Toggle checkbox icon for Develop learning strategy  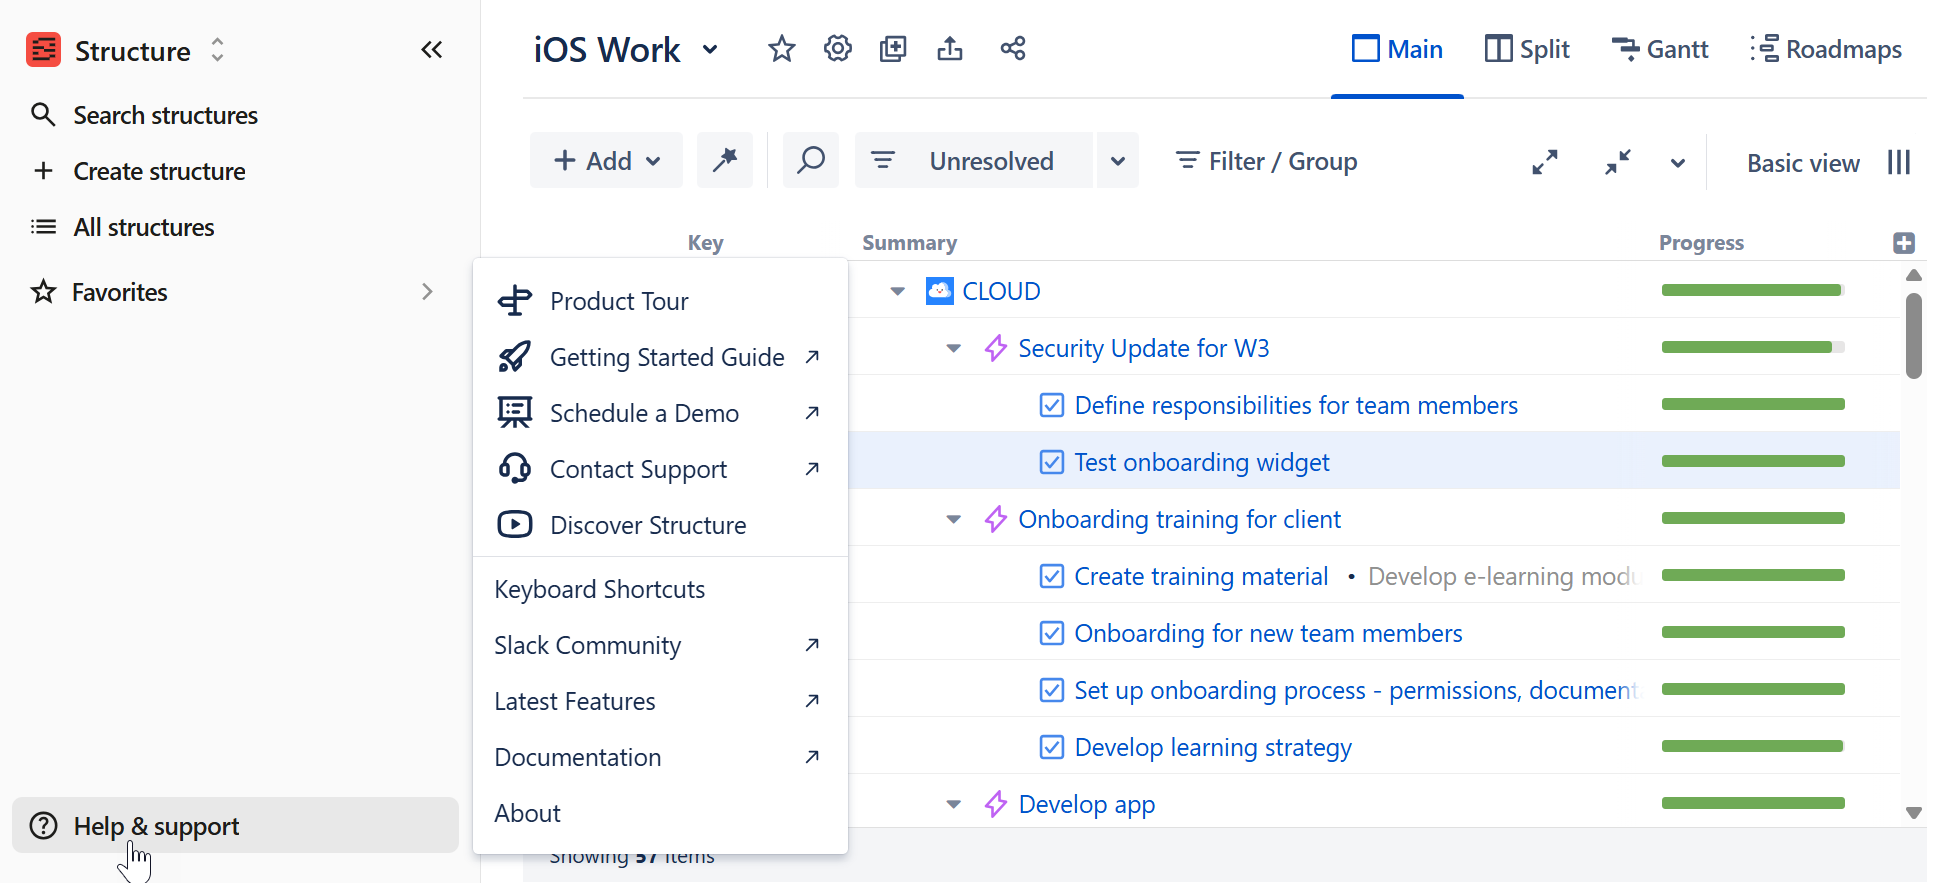tap(1051, 747)
